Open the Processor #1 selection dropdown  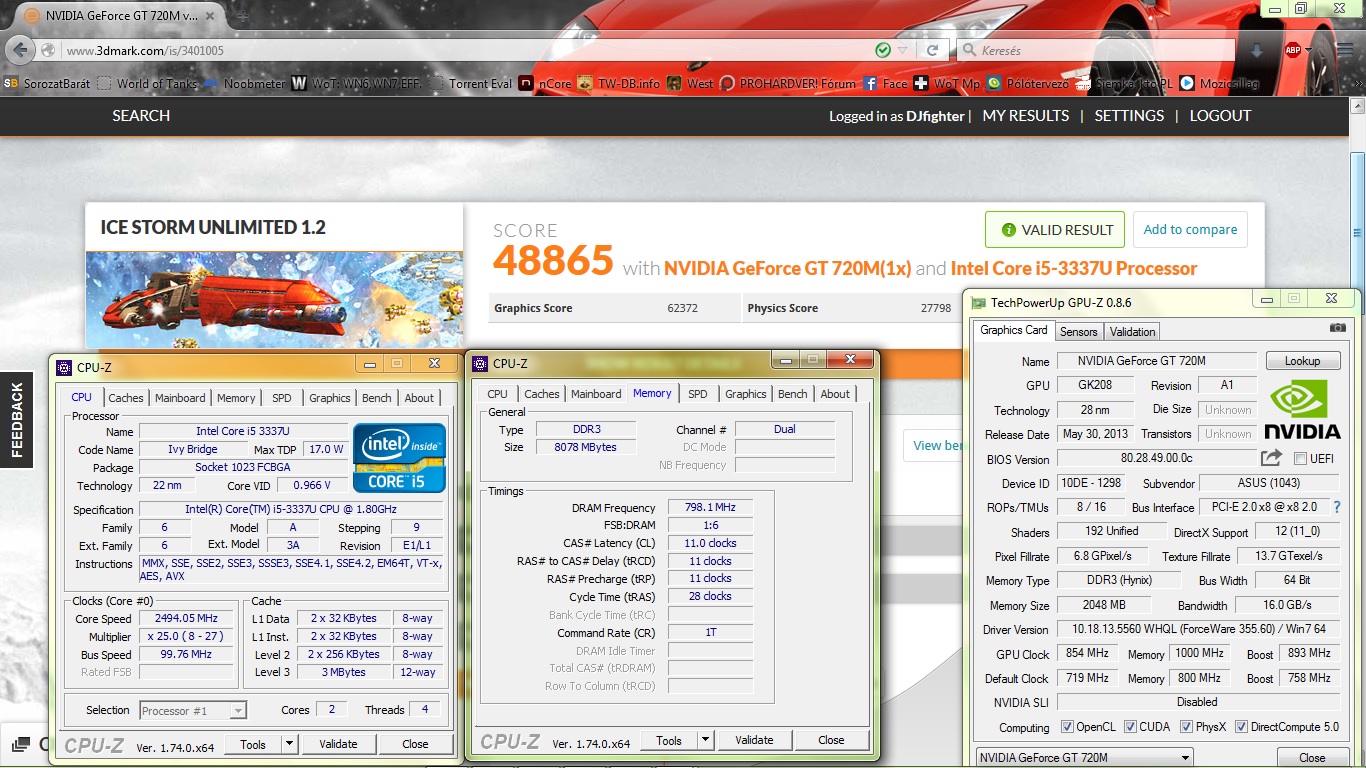tap(193, 710)
